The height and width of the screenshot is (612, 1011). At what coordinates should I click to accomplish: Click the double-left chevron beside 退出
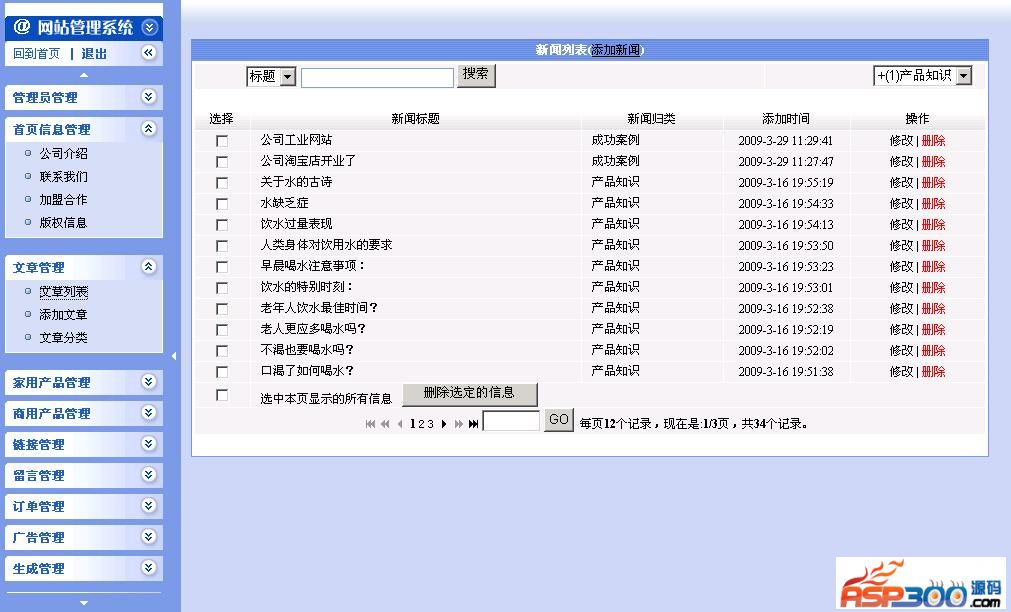pyautogui.click(x=148, y=53)
